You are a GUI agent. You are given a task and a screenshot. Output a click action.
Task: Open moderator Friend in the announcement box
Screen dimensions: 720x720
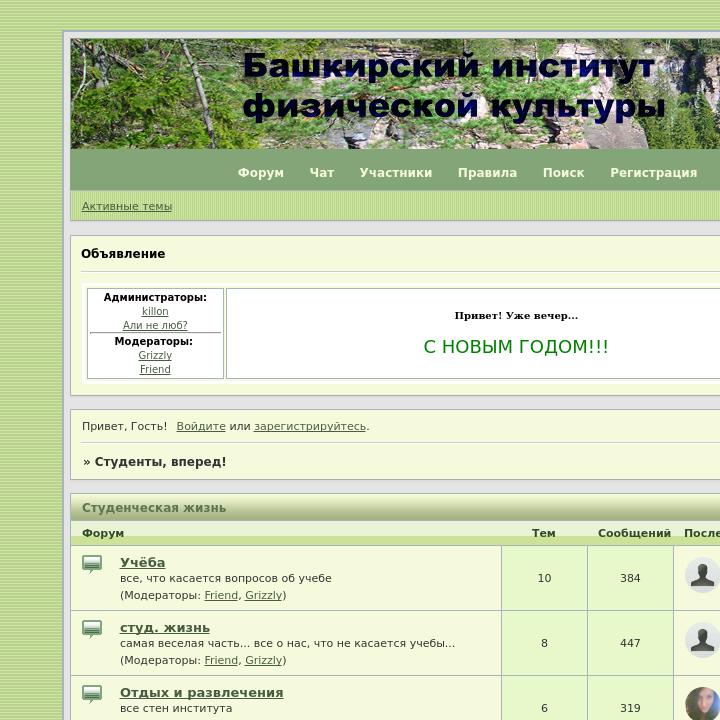tap(155, 369)
